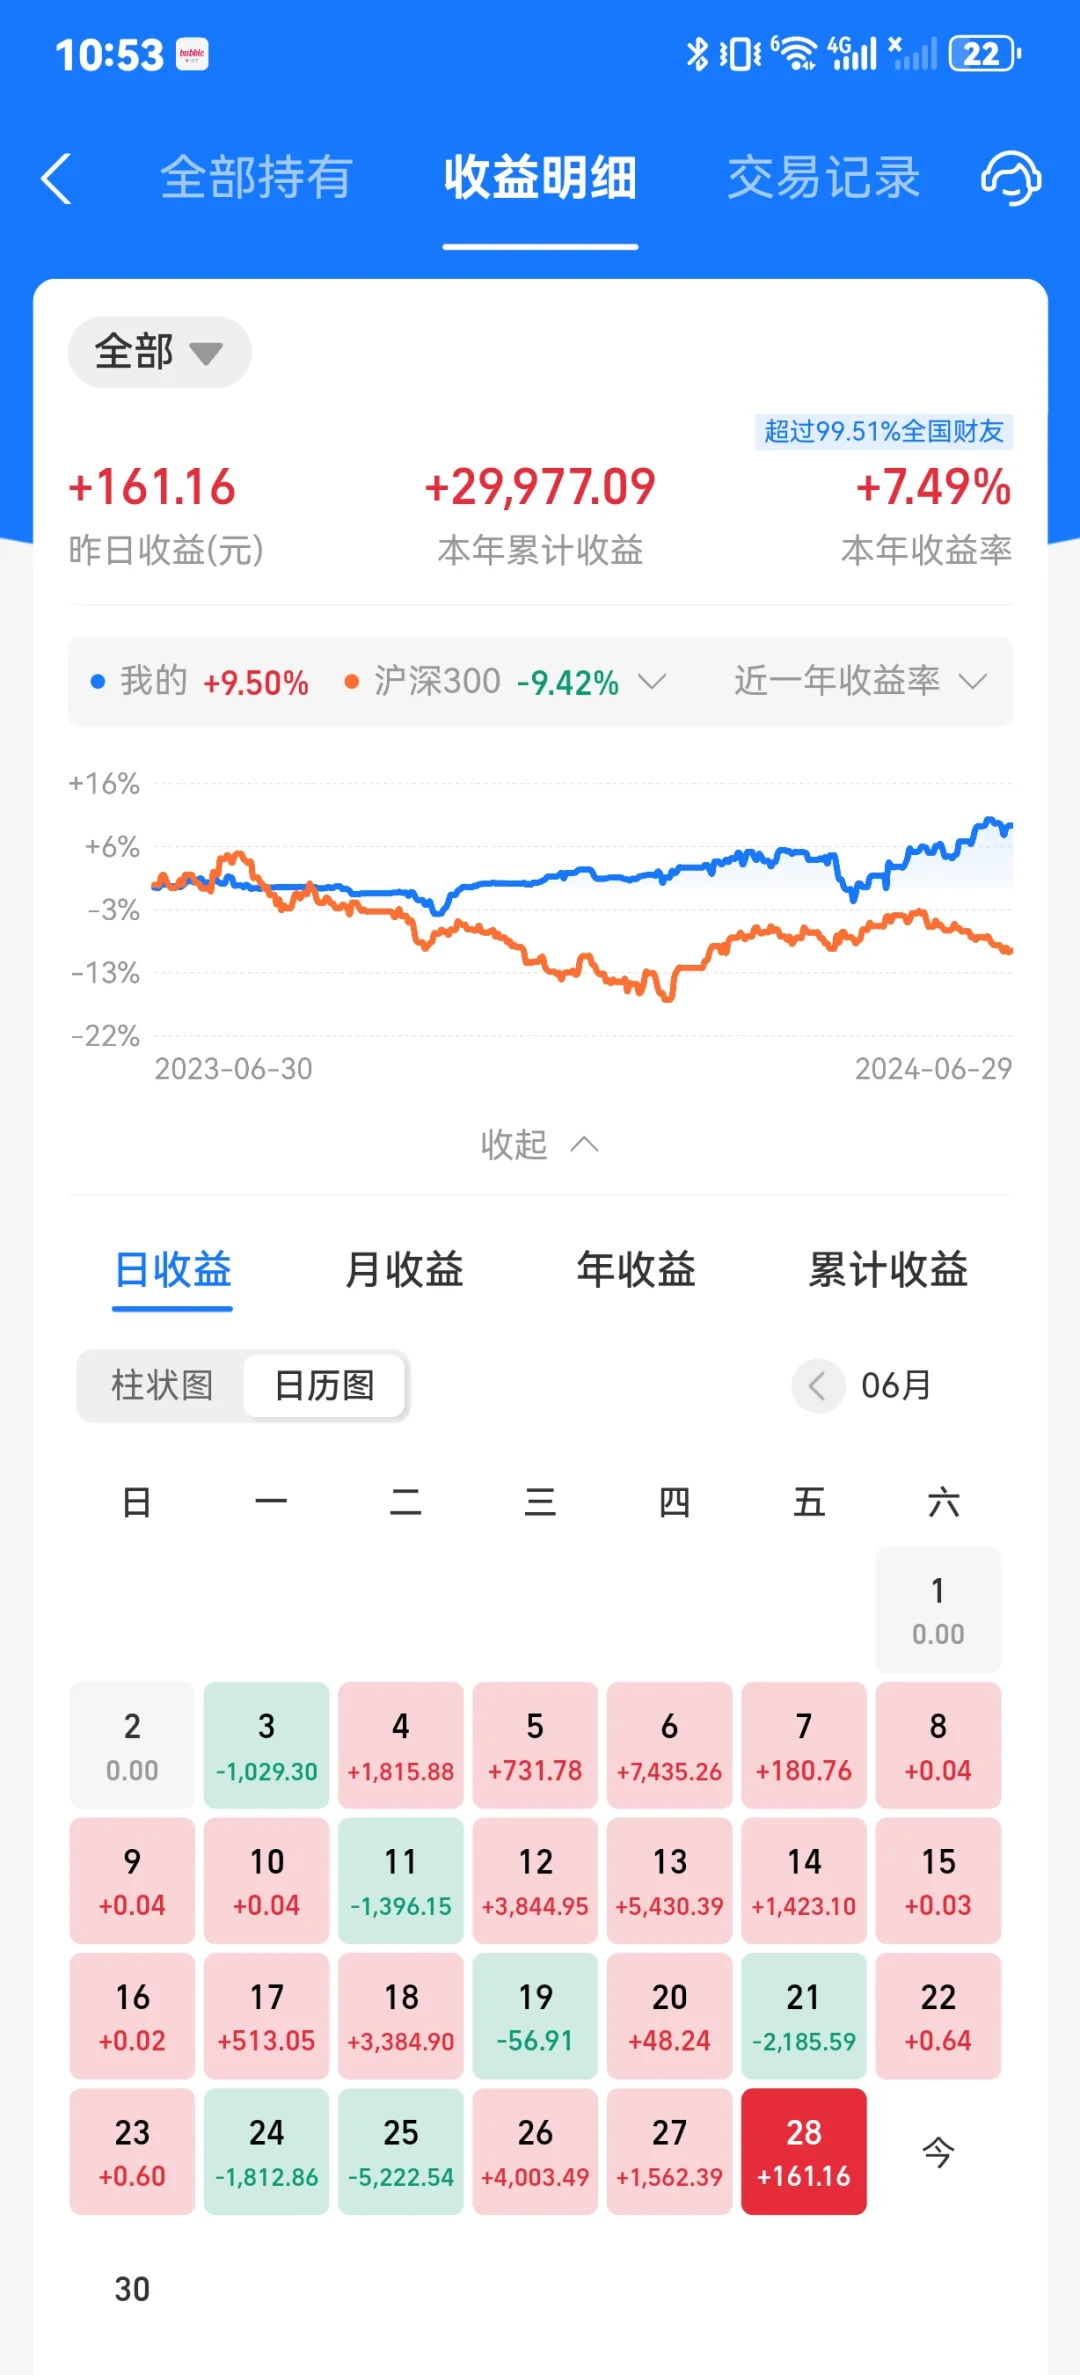Image resolution: width=1080 pixels, height=2375 pixels.
Task: Go to previous month arrow
Action: pyautogui.click(x=818, y=1386)
